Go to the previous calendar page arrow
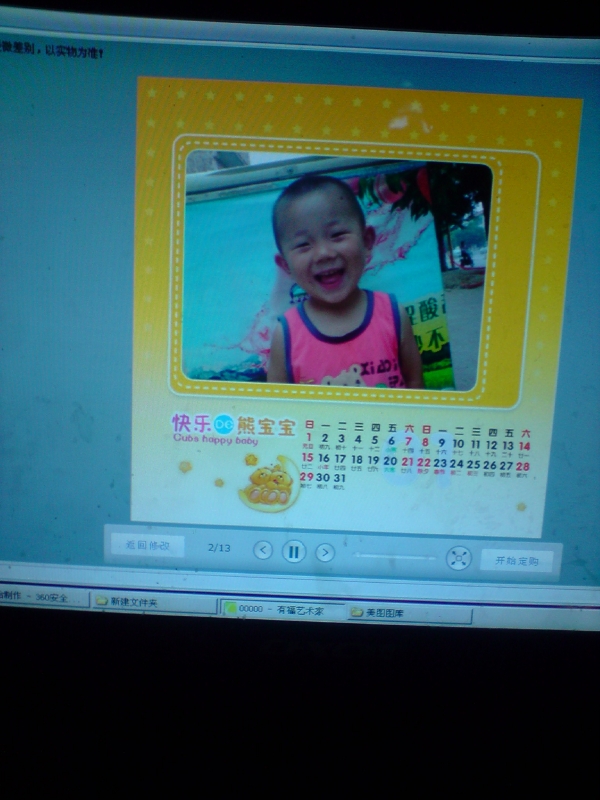Viewport: 600px width, 800px height. click(x=263, y=550)
